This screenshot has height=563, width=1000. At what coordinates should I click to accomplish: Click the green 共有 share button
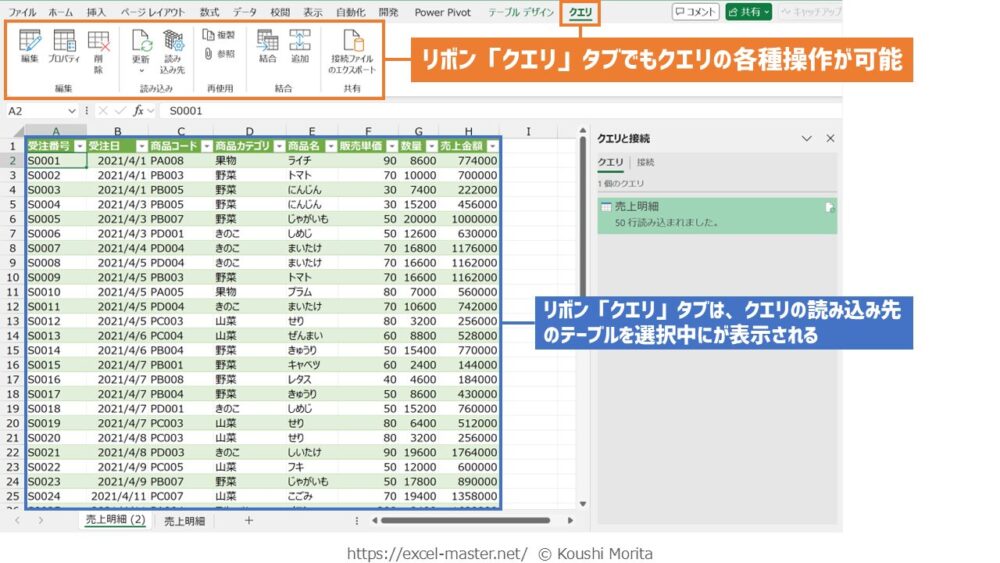tap(748, 12)
